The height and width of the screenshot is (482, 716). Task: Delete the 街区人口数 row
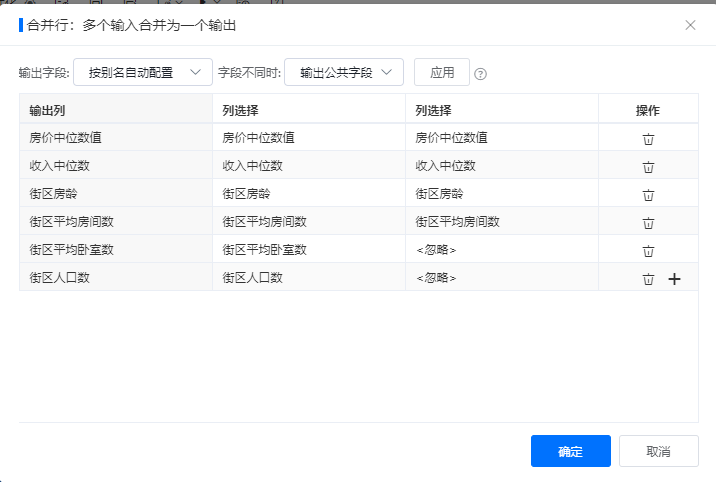click(648, 278)
